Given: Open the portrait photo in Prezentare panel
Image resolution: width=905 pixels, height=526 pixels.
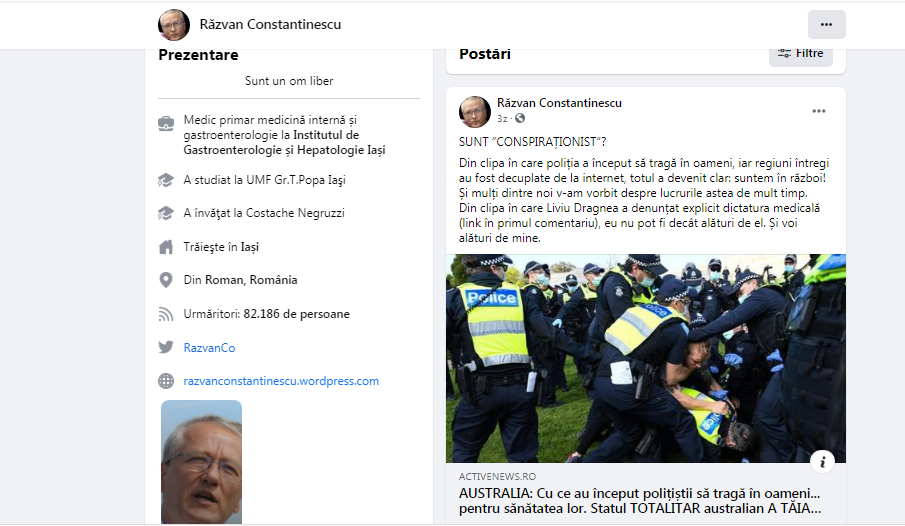Looking at the screenshot, I should pyautogui.click(x=201, y=462).
